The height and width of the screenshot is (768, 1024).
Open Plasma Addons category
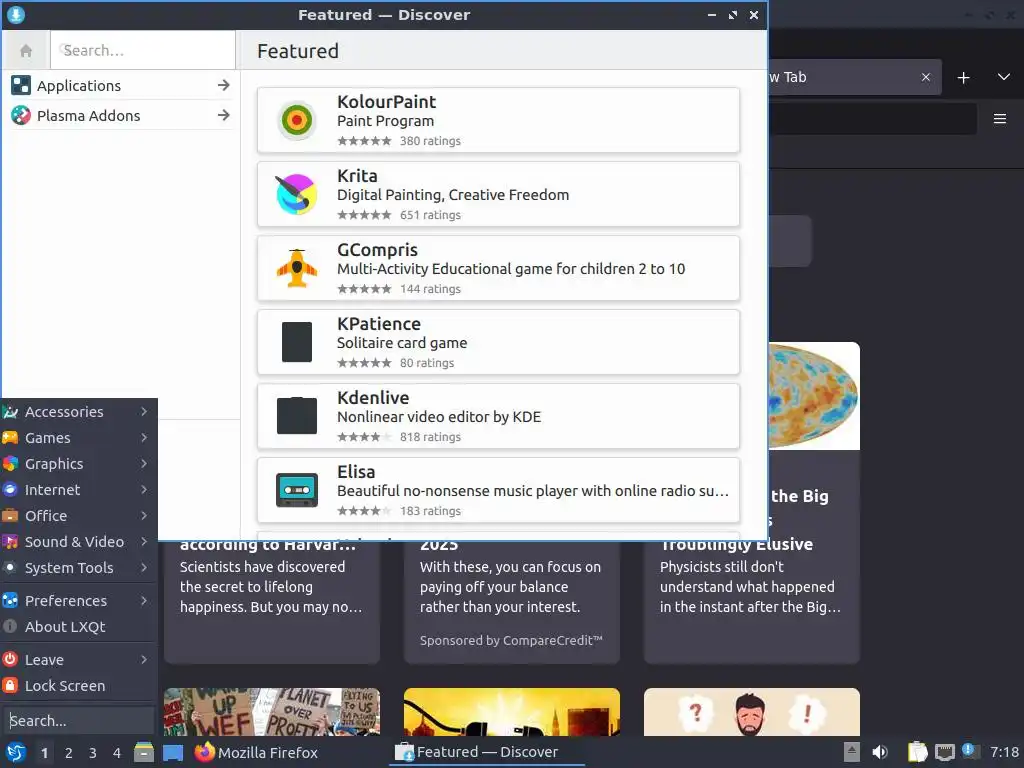(121, 116)
